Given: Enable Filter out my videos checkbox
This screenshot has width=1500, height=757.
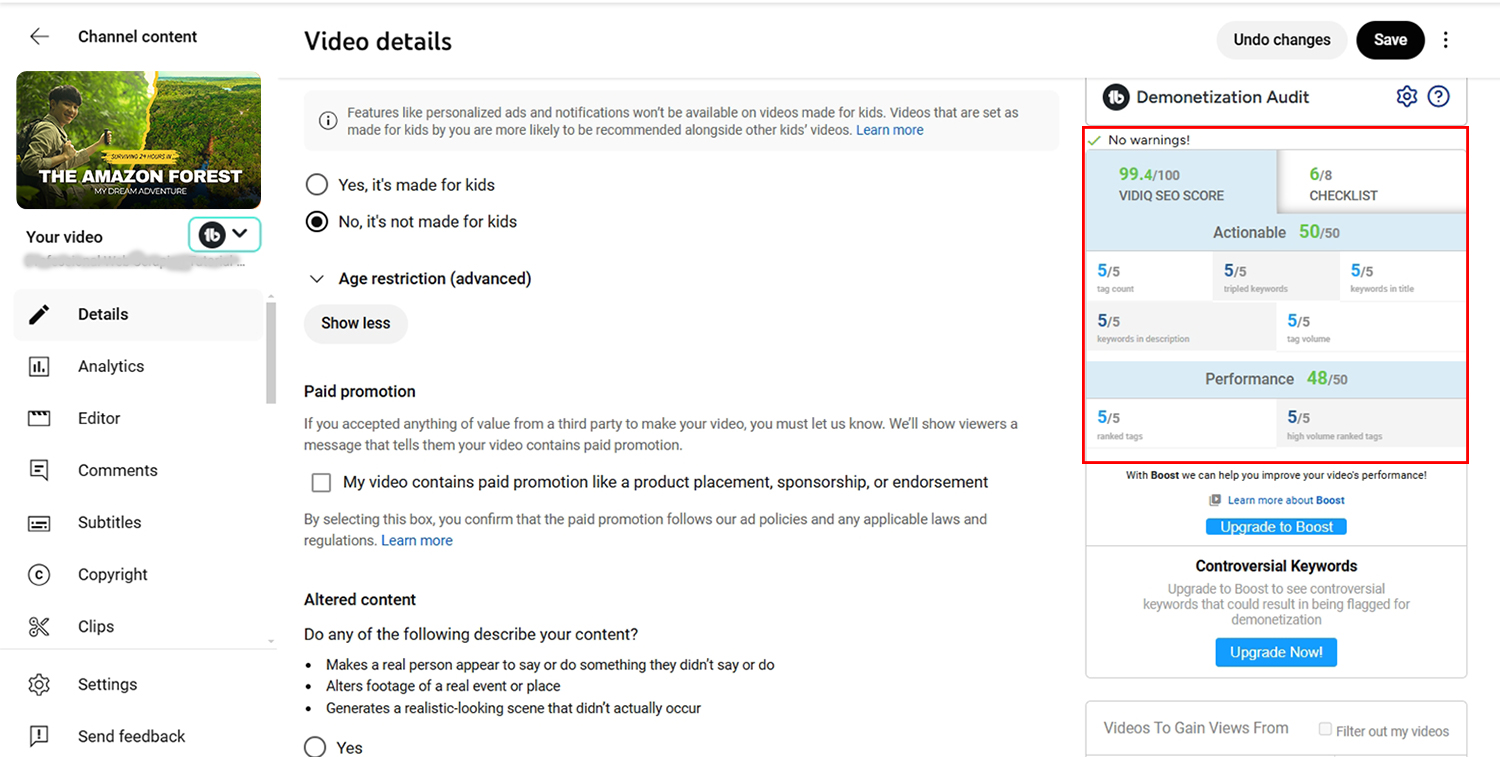Looking at the screenshot, I should click(1325, 730).
